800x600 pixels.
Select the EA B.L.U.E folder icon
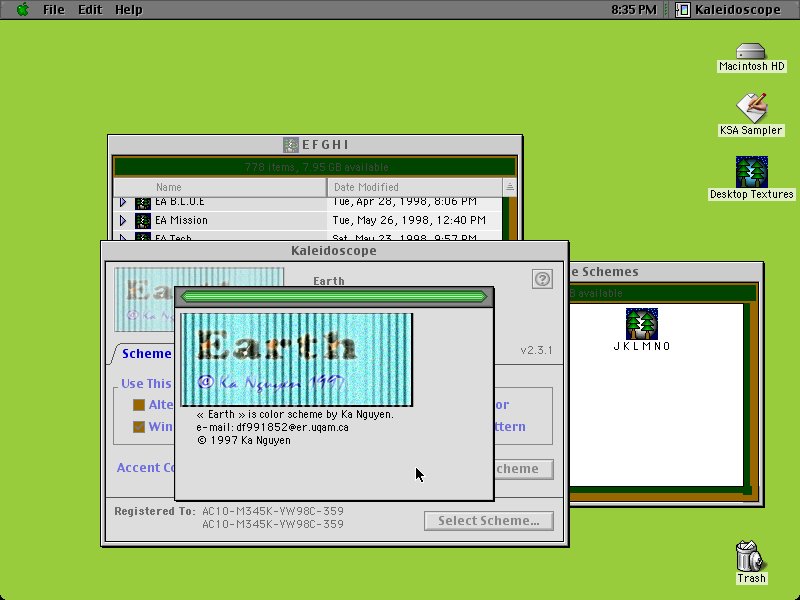coord(143,203)
